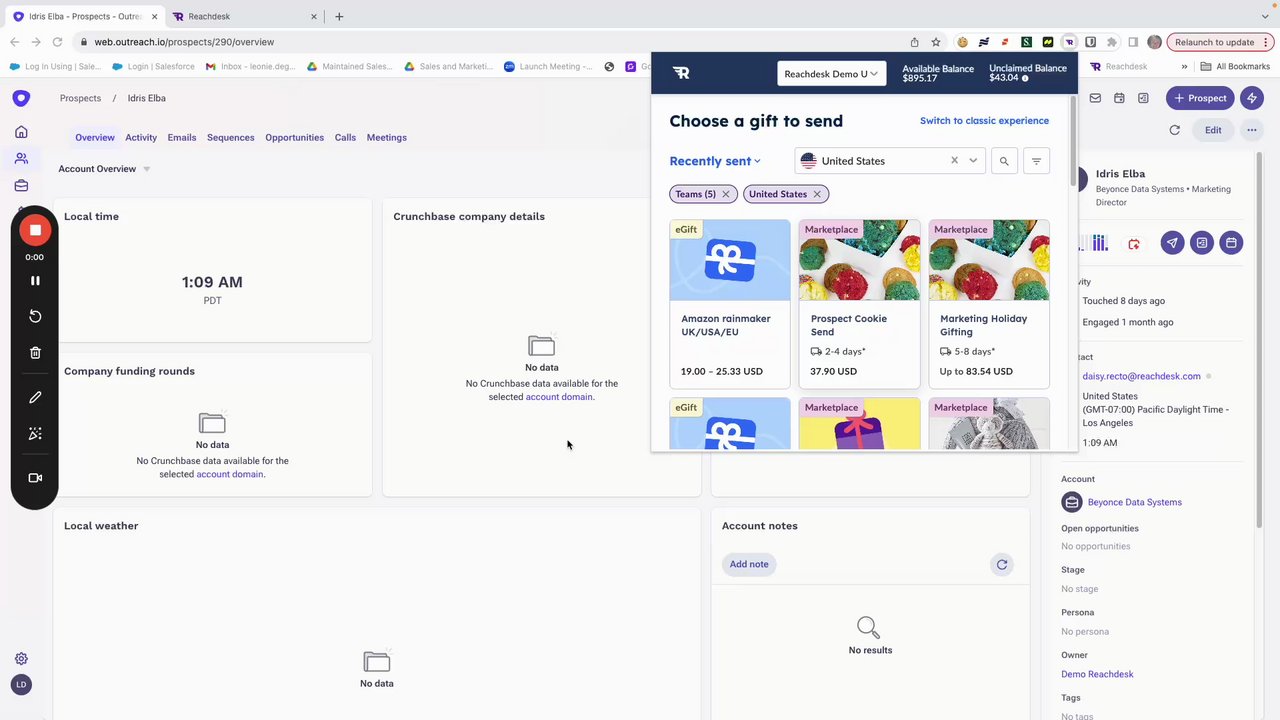
Task: Click the task icon beside paper plane
Action: [x=1202, y=243]
